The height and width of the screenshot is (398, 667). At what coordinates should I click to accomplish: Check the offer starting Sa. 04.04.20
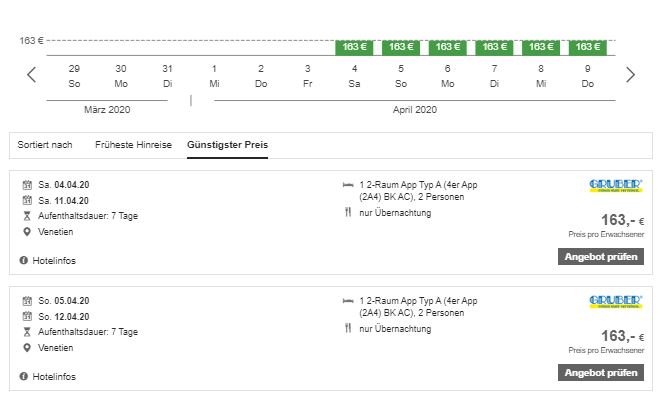tap(601, 257)
